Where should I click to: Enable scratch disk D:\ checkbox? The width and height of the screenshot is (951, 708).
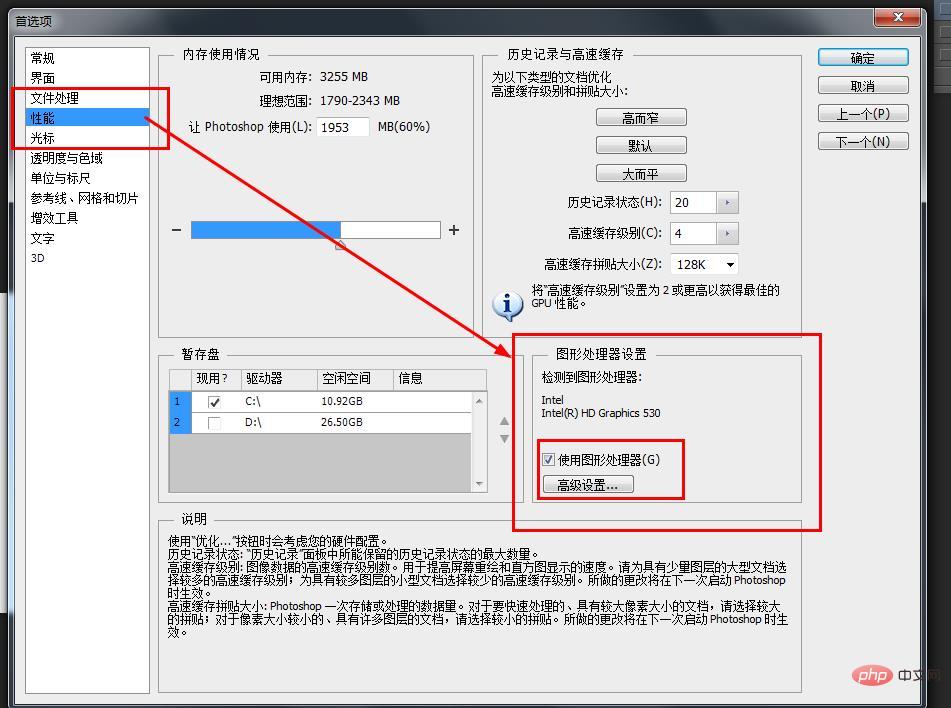[214, 423]
